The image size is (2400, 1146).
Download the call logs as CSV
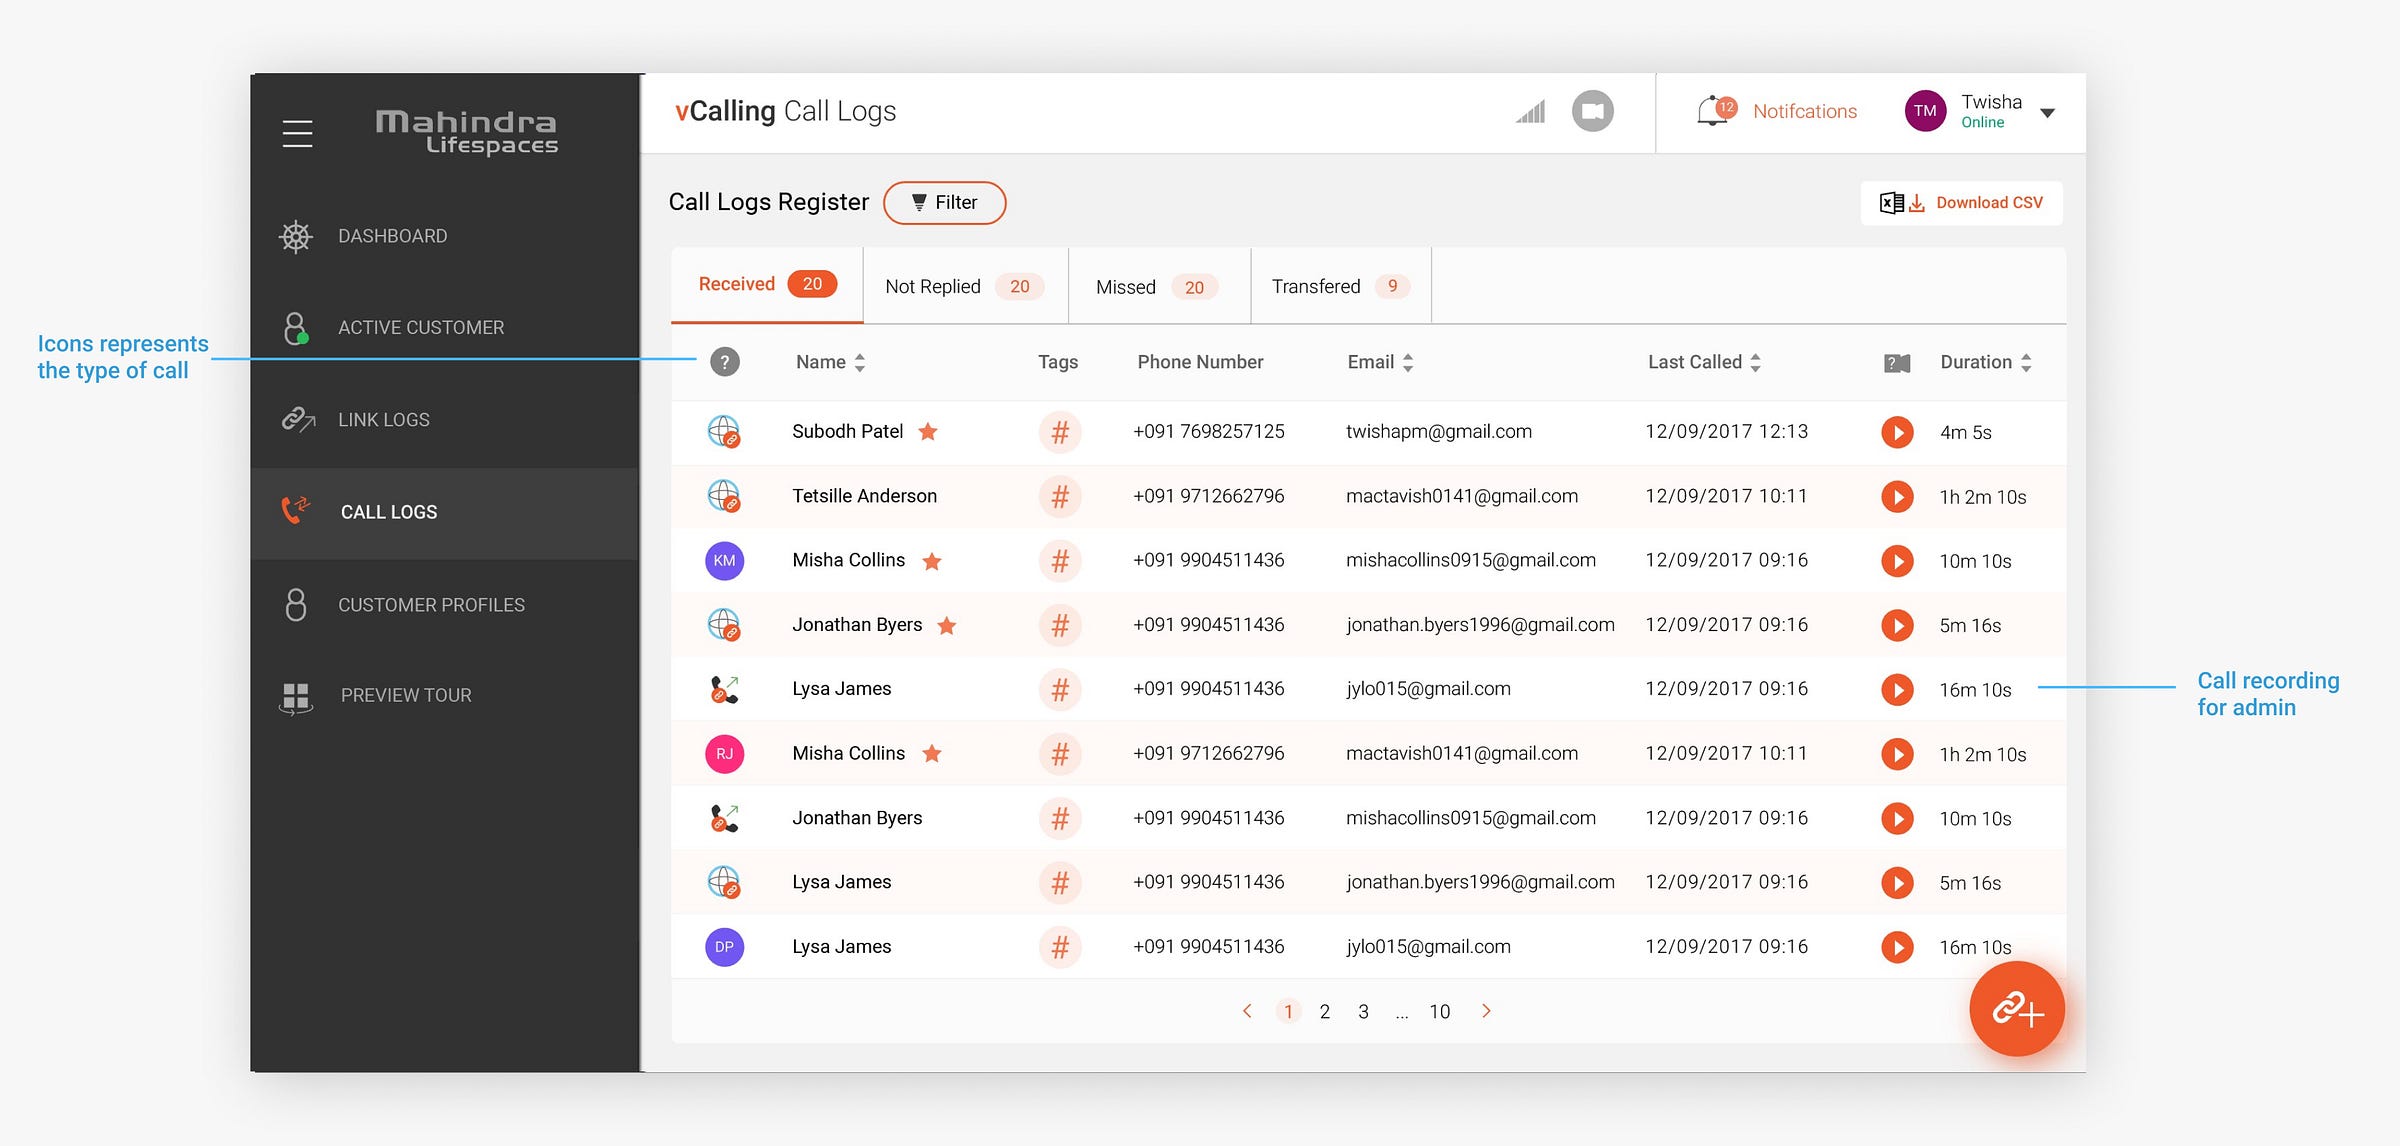(1961, 203)
